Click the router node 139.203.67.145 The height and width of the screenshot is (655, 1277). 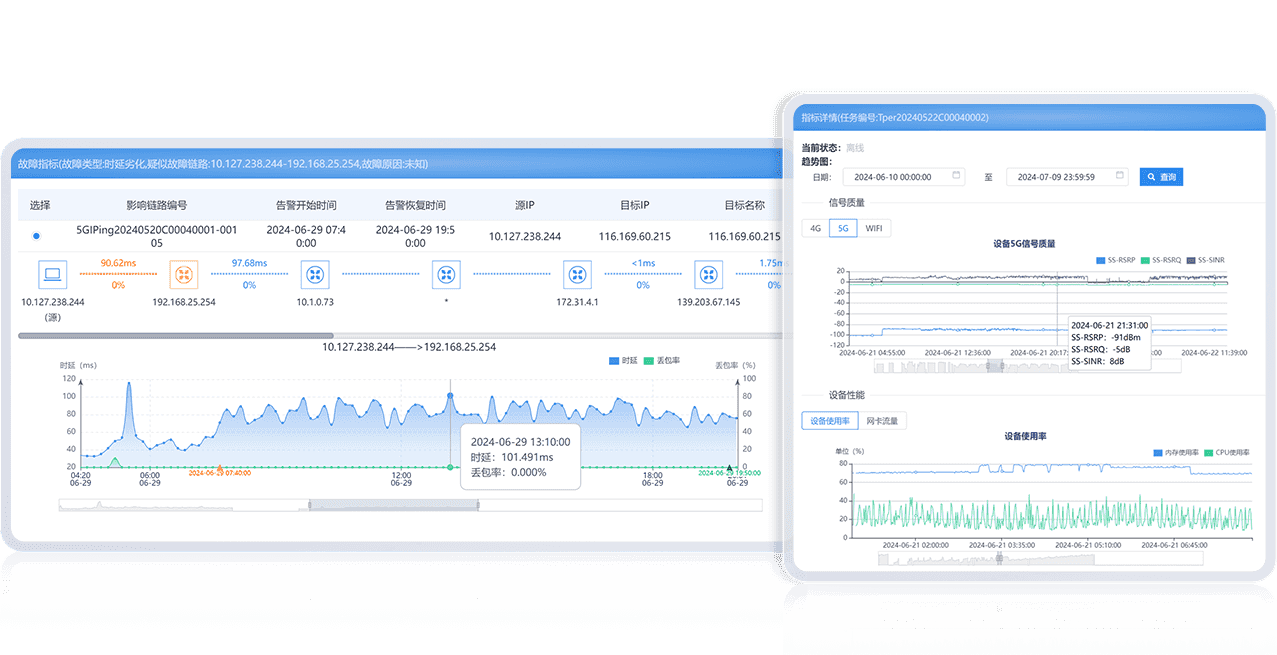(x=709, y=274)
